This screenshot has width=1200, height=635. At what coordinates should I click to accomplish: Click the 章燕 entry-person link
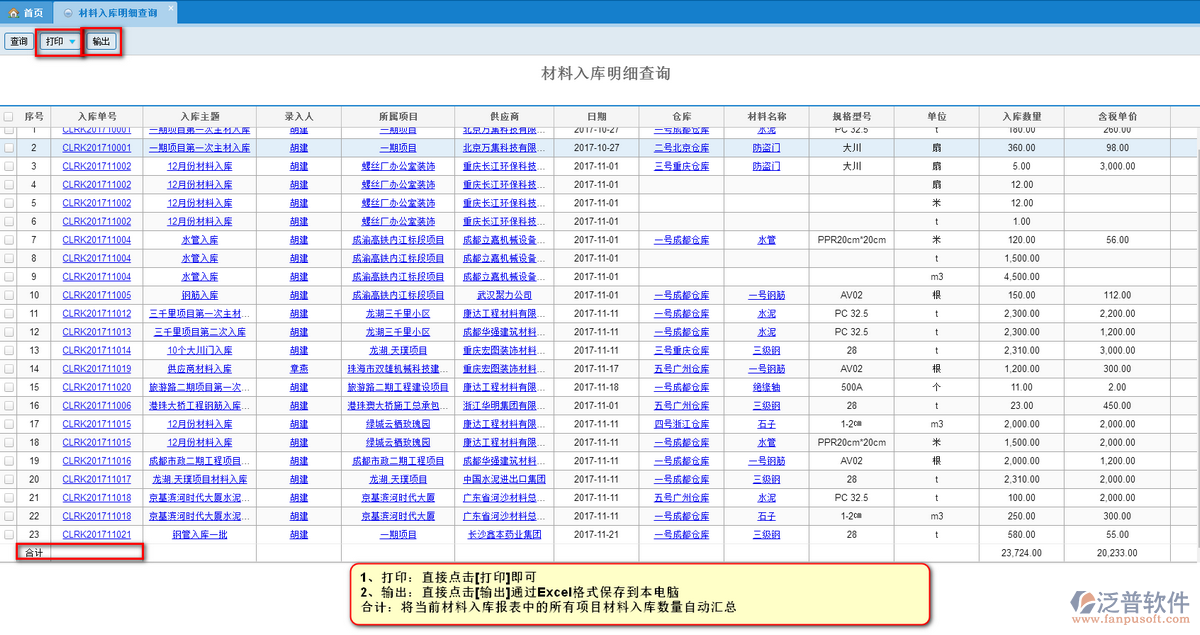coord(298,369)
